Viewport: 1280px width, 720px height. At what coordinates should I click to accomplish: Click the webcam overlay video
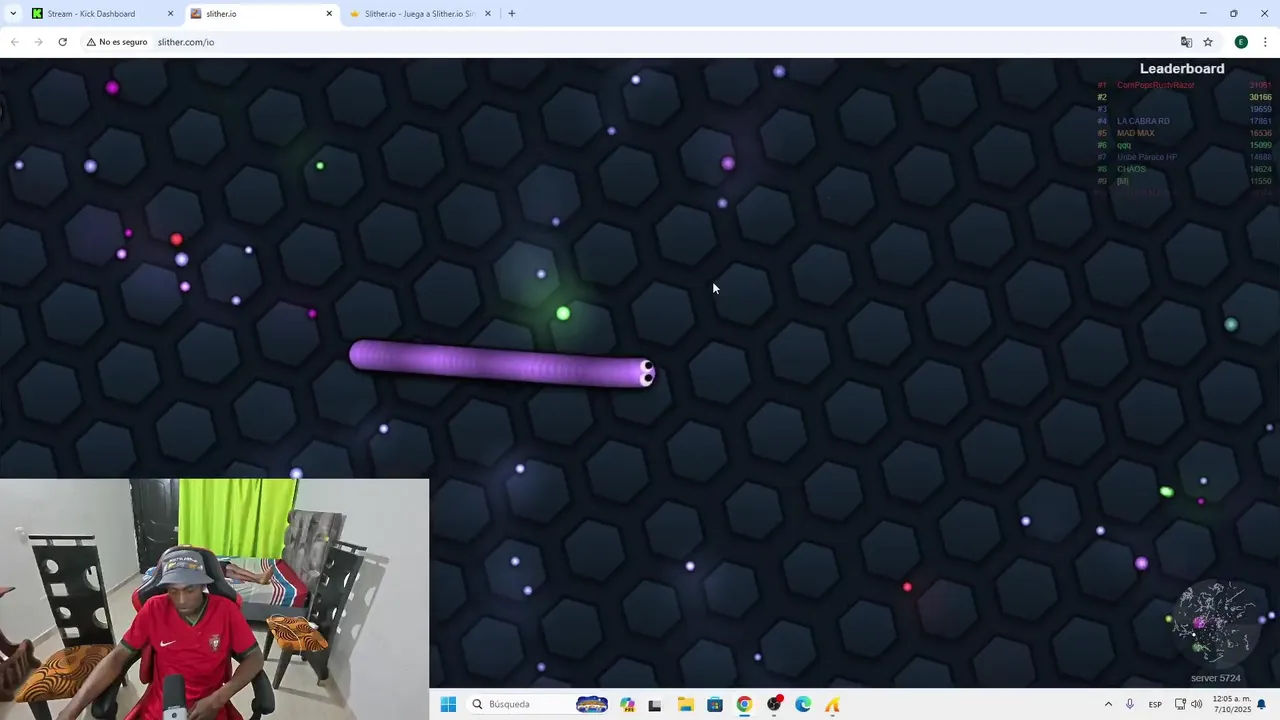pos(214,599)
